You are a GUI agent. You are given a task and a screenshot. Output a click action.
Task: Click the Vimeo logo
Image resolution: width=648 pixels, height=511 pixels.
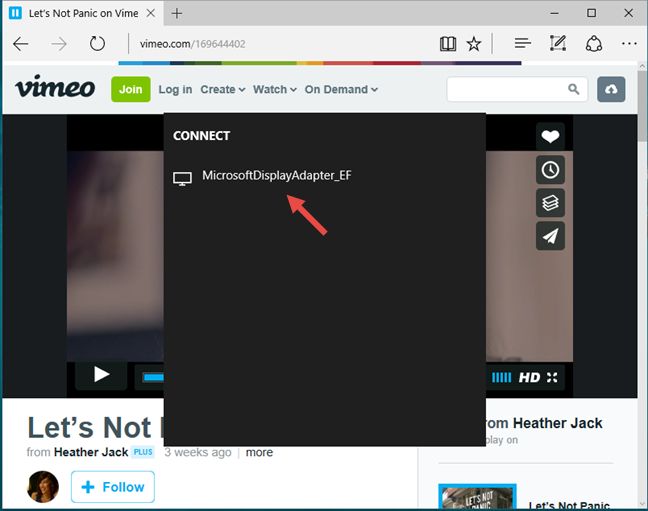[x=55, y=87]
